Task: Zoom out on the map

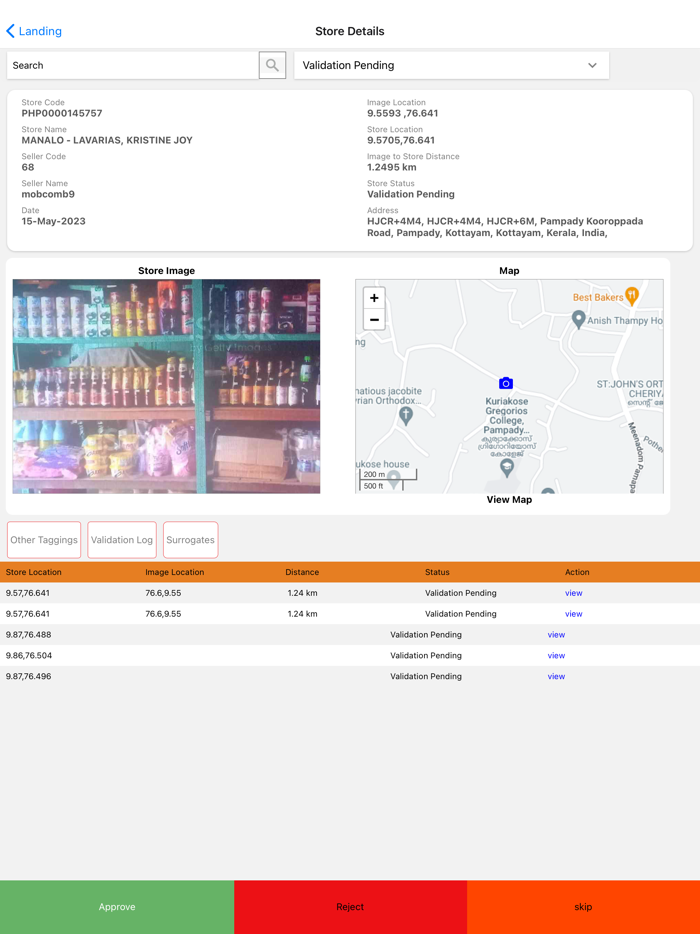Action: point(374,320)
